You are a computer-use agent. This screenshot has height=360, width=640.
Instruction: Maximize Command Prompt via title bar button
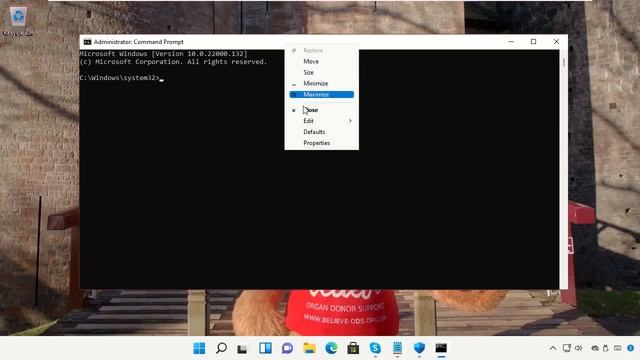(x=533, y=42)
